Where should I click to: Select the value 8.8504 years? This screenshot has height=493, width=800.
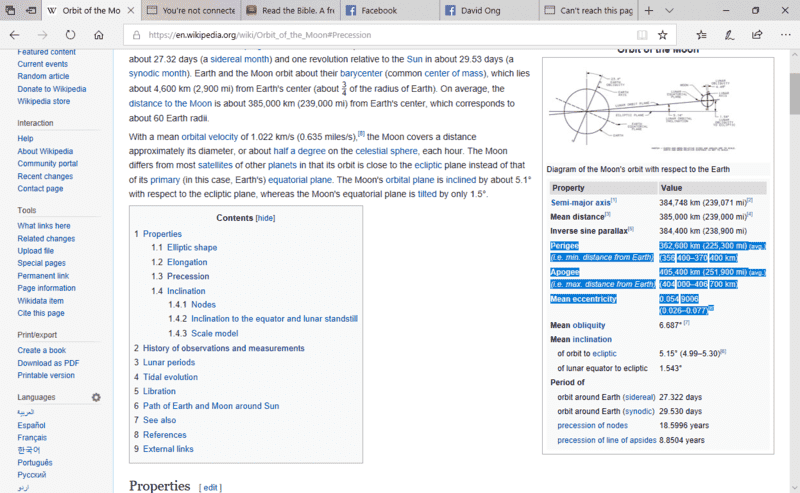[x=682, y=440]
